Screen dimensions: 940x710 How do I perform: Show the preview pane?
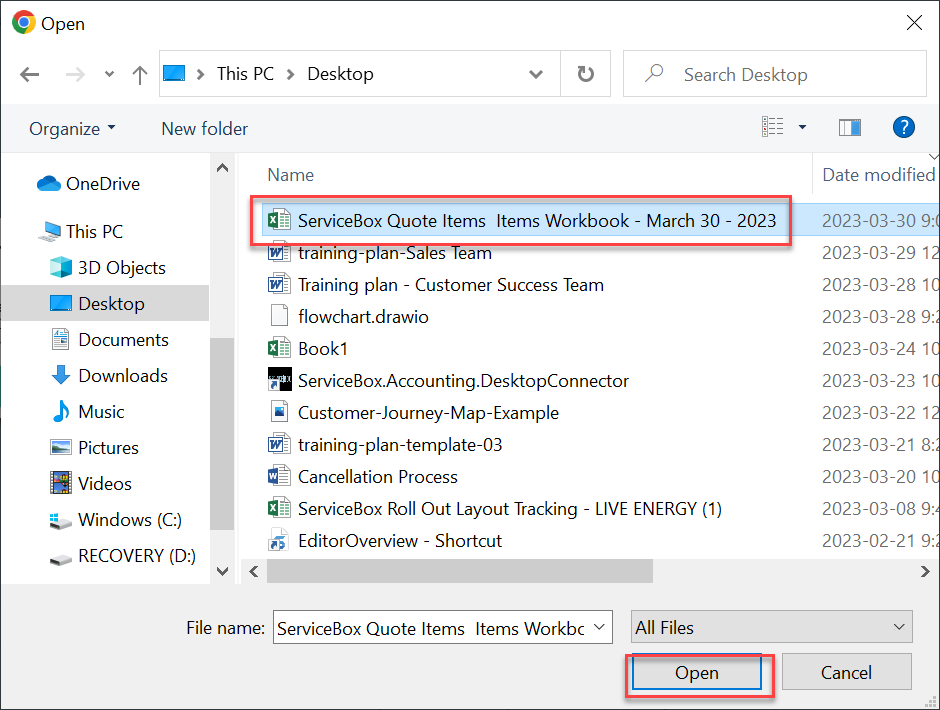849,127
